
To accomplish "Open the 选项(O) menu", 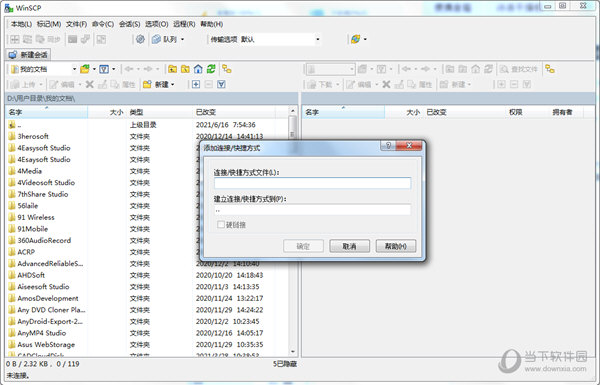I will (157, 24).
